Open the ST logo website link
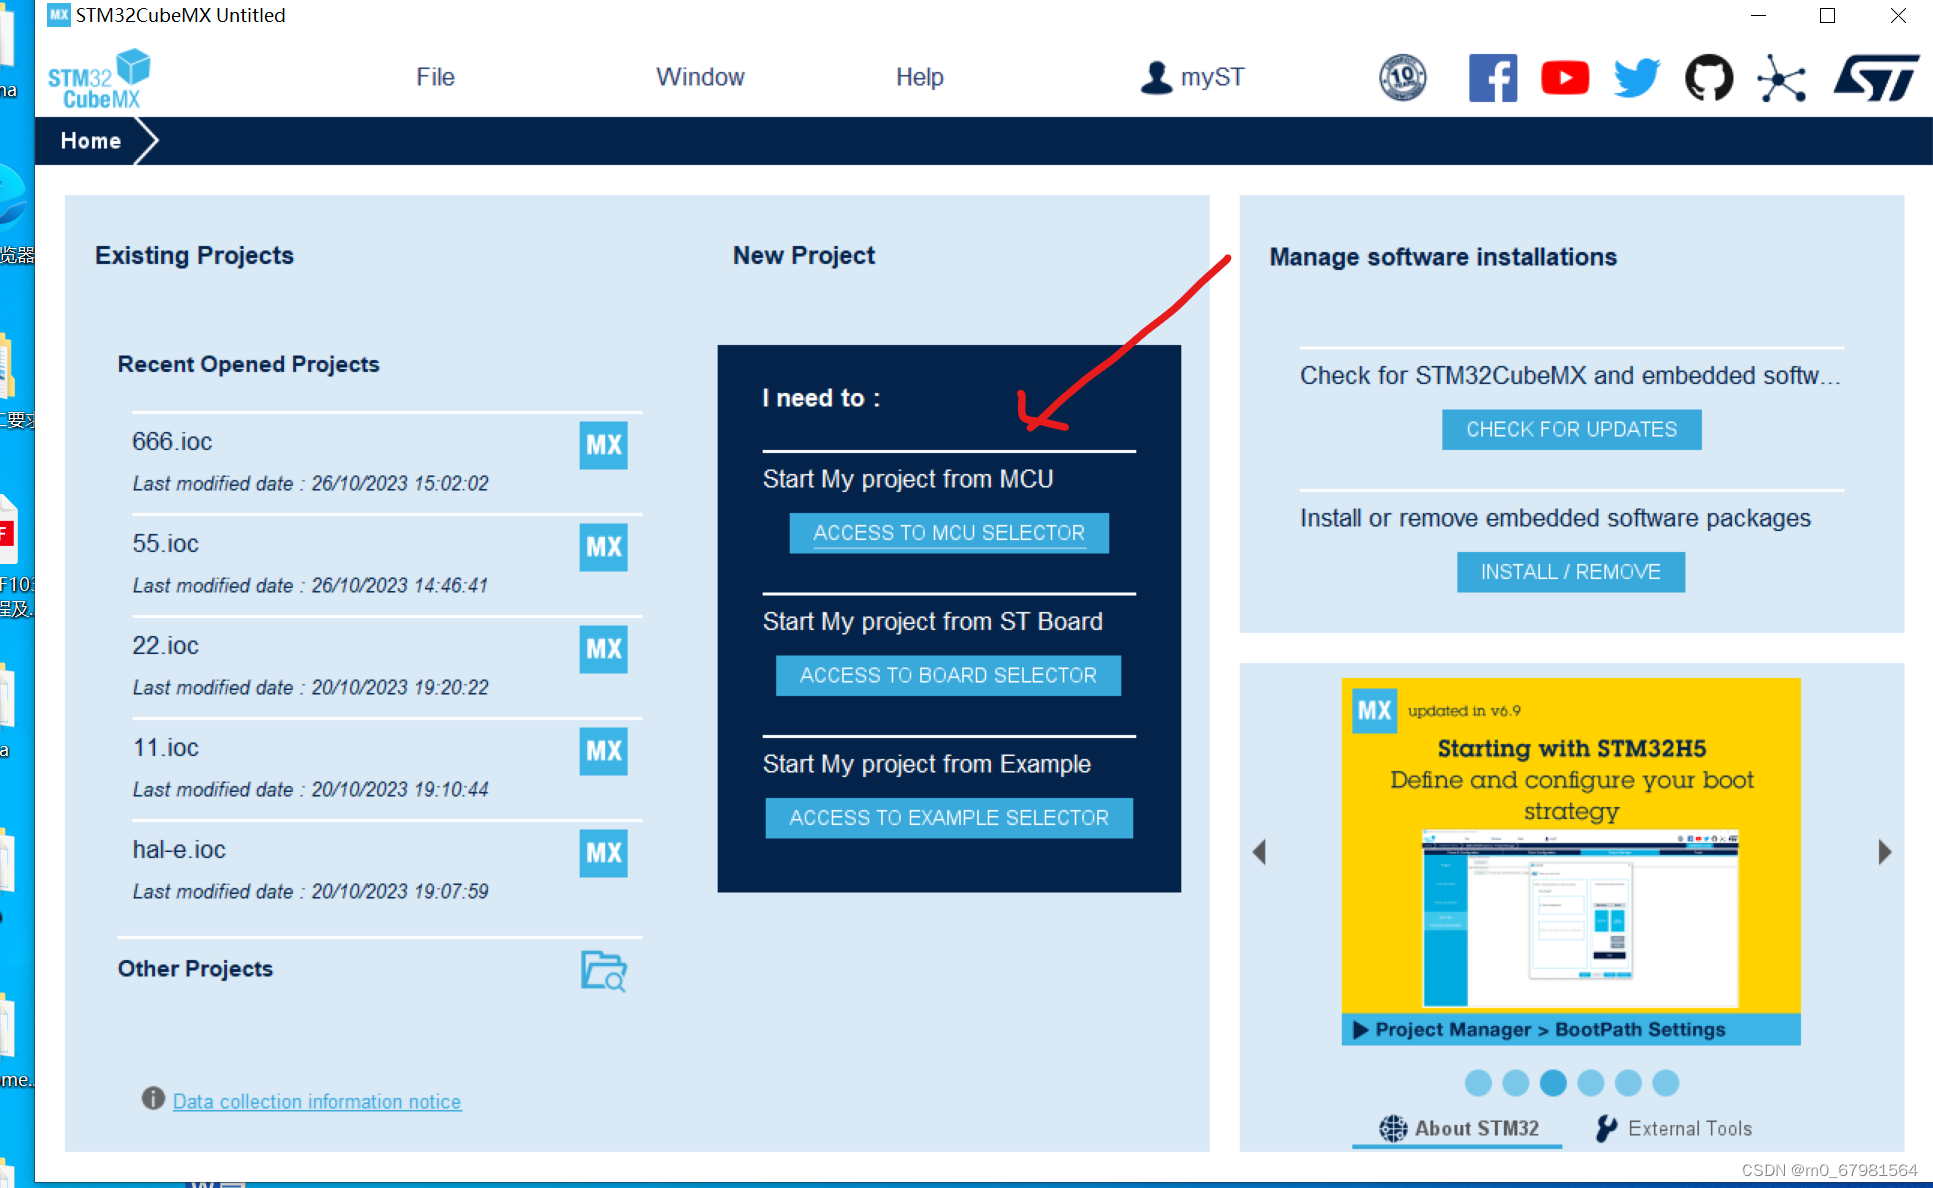This screenshot has height=1188, width=1933. [1876, 78]
